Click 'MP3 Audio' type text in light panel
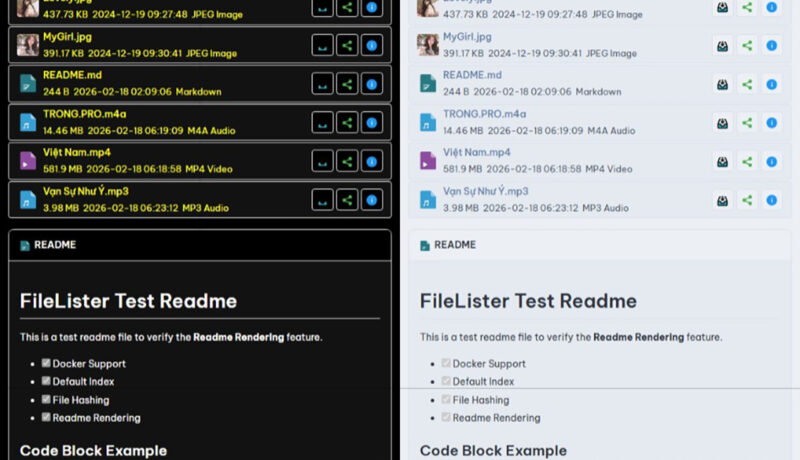The height and width of the screenshot is (460, 800). tap(606, 208)
